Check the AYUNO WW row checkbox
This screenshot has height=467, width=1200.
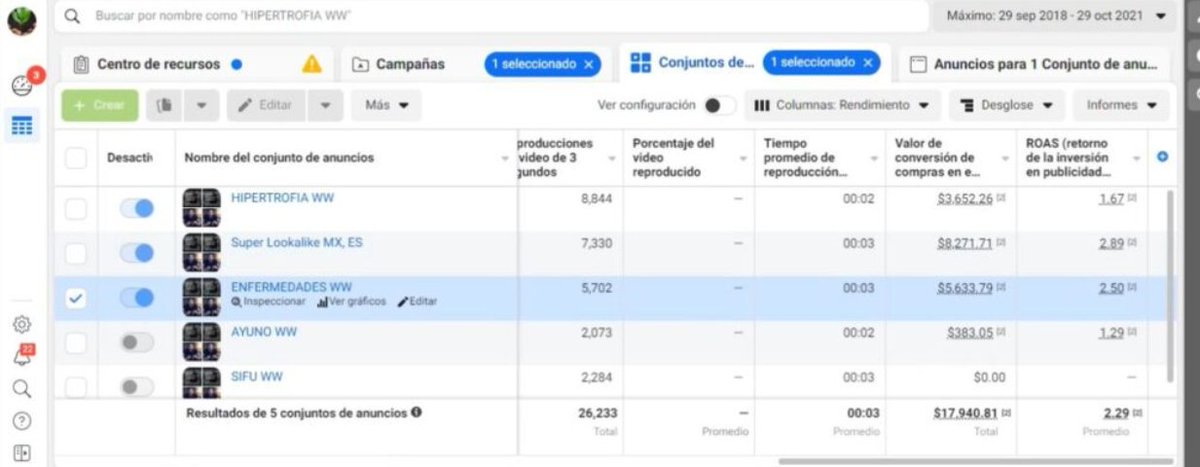(x=76, y=343)
